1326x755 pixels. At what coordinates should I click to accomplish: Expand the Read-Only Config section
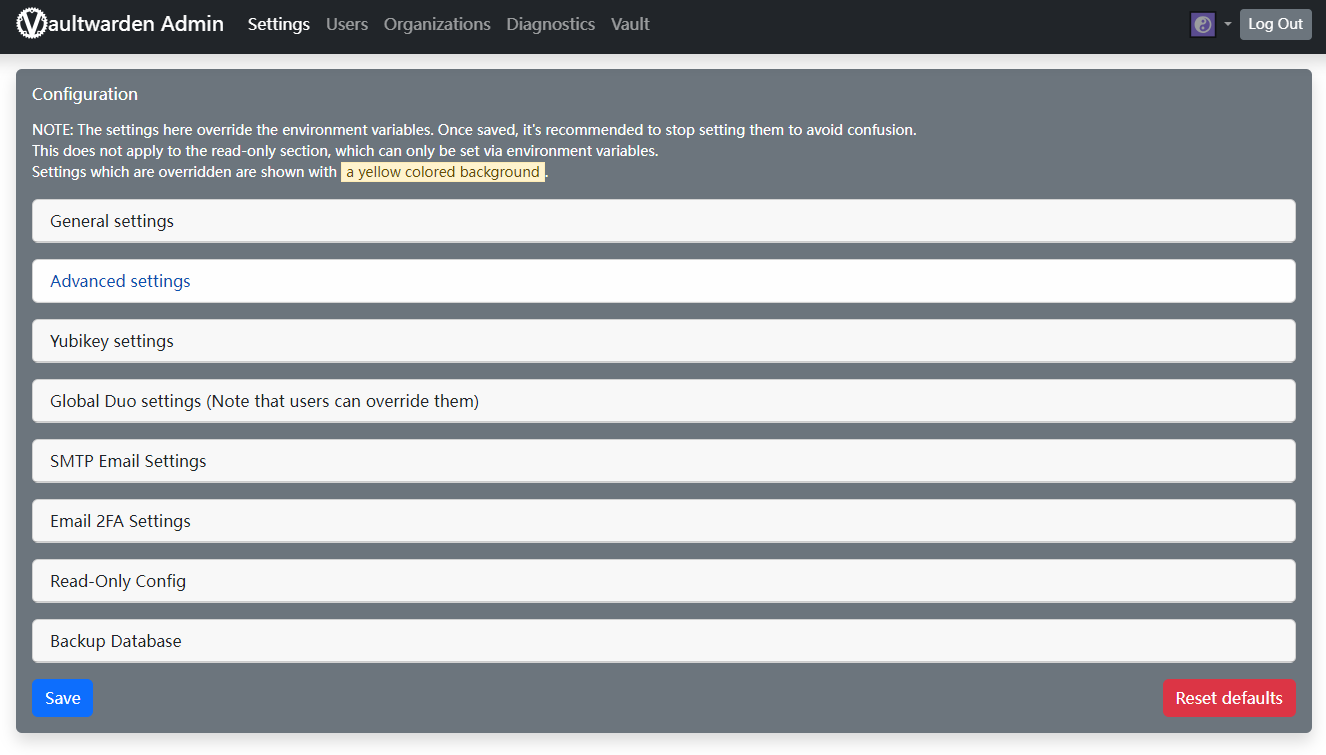[664, 581]
